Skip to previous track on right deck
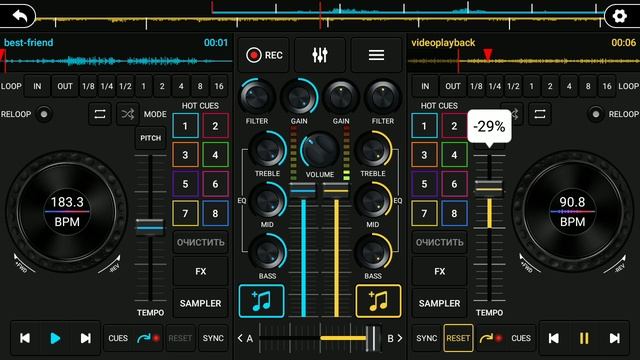 [x=554, y=338]
